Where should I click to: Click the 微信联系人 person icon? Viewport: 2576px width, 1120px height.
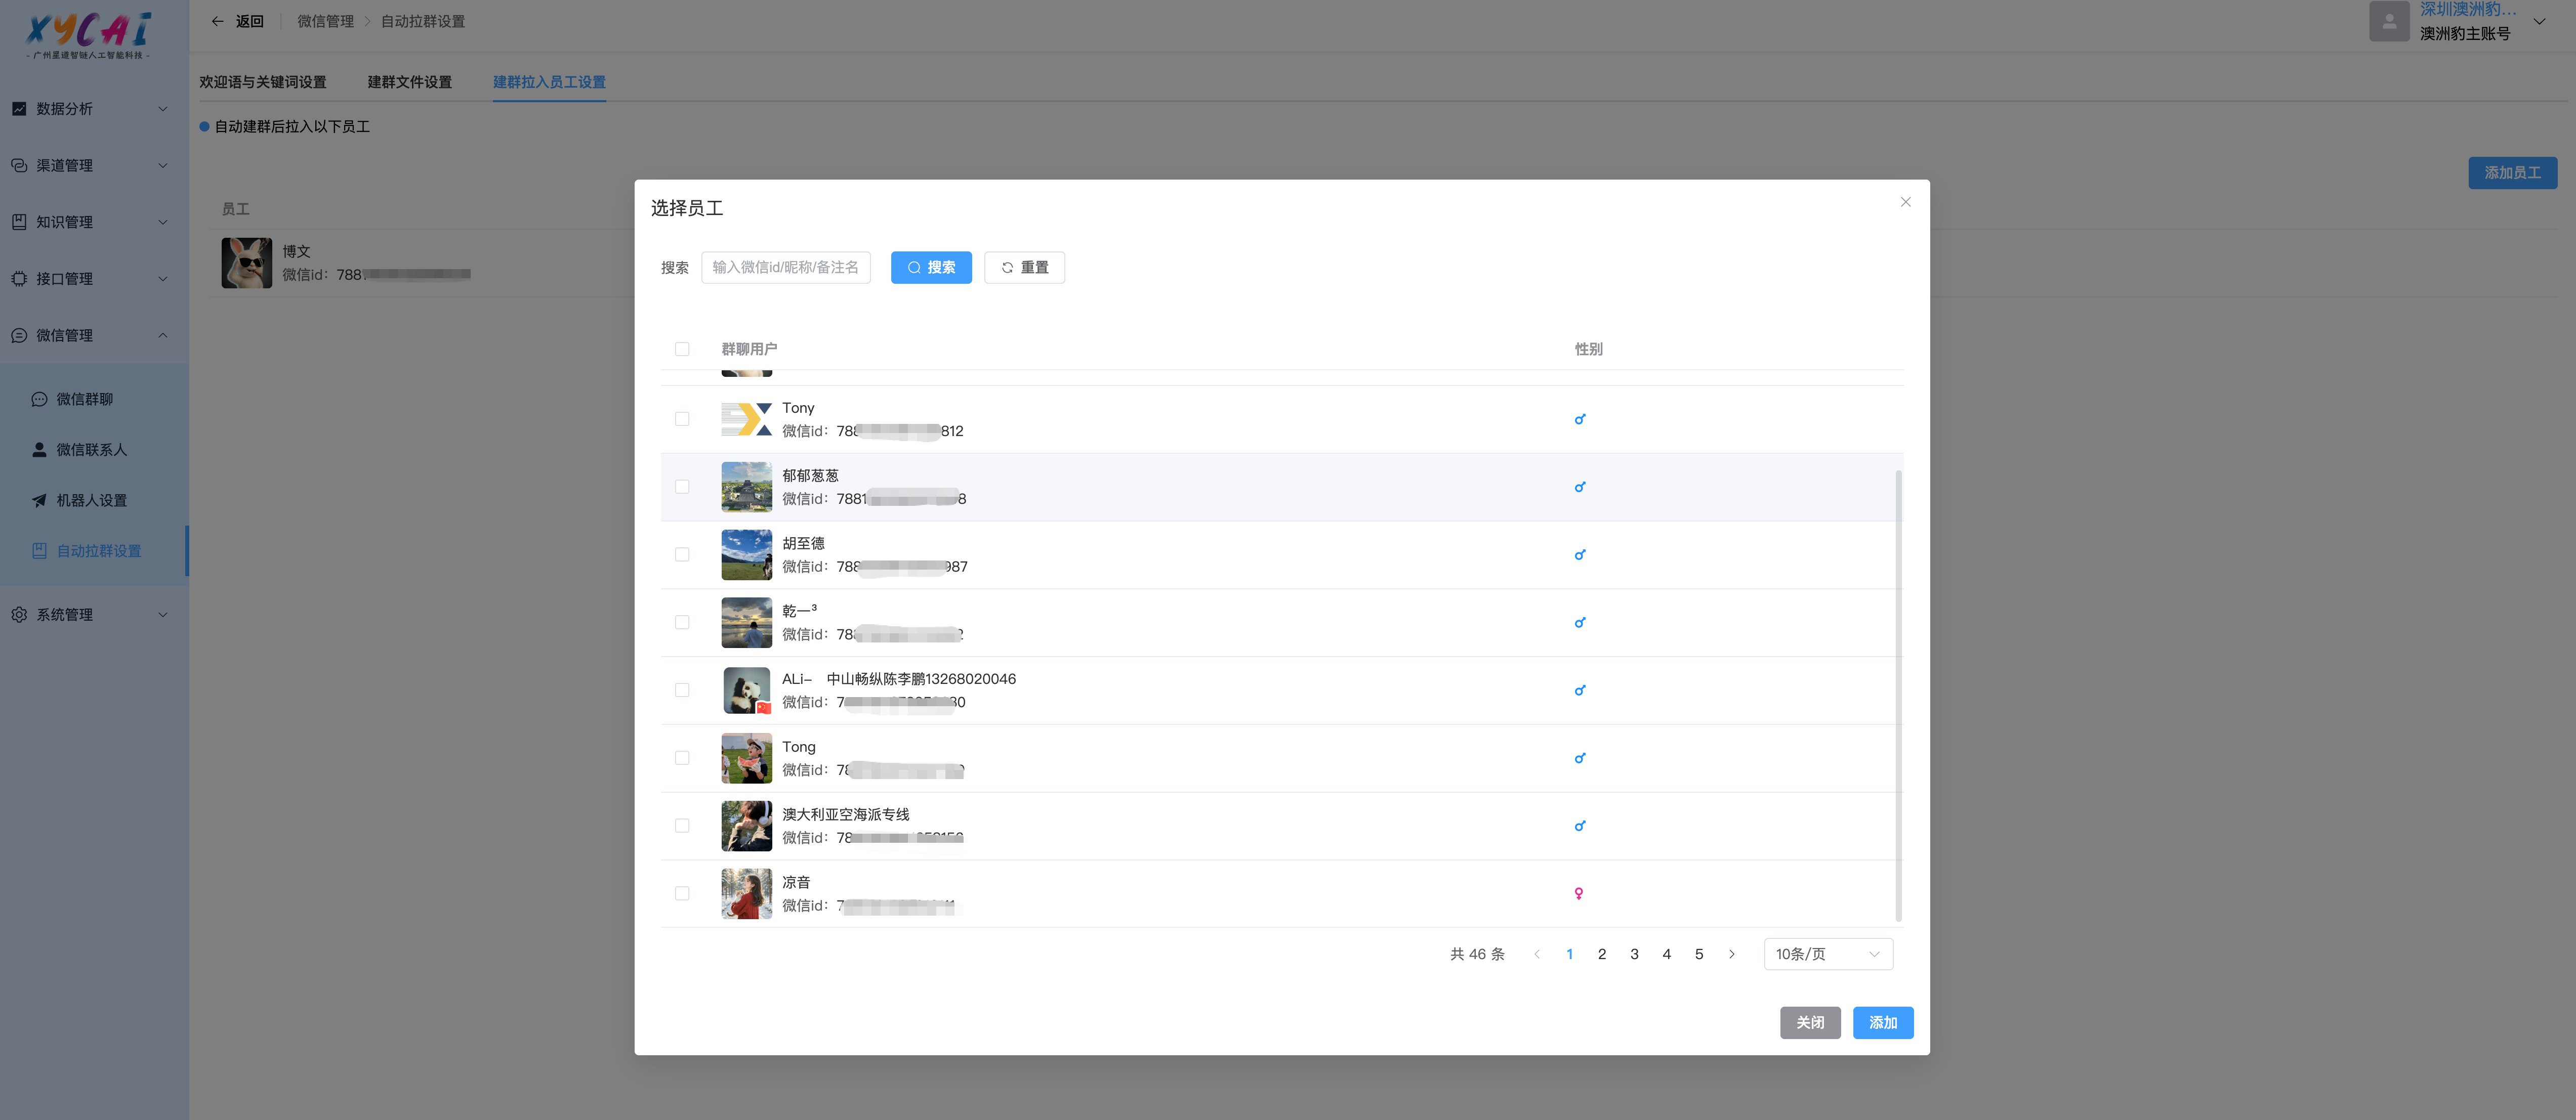(39, 450)
